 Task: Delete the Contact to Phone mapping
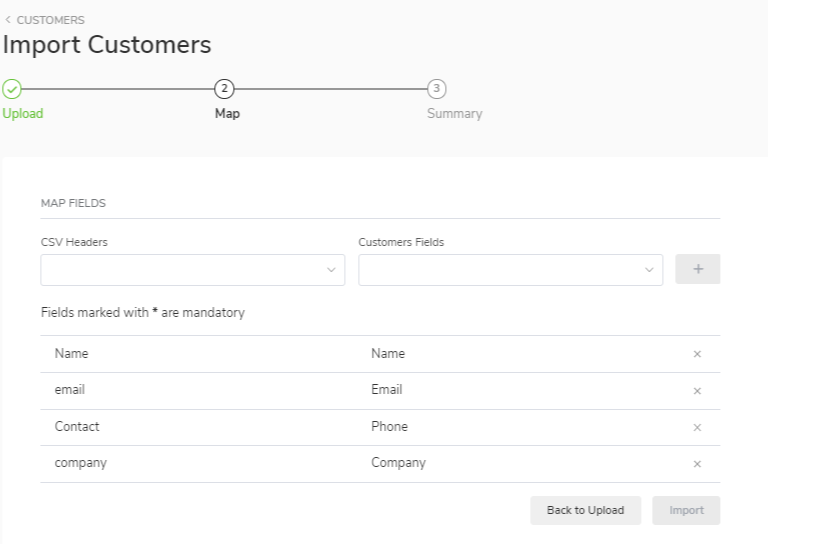point(697,427)
